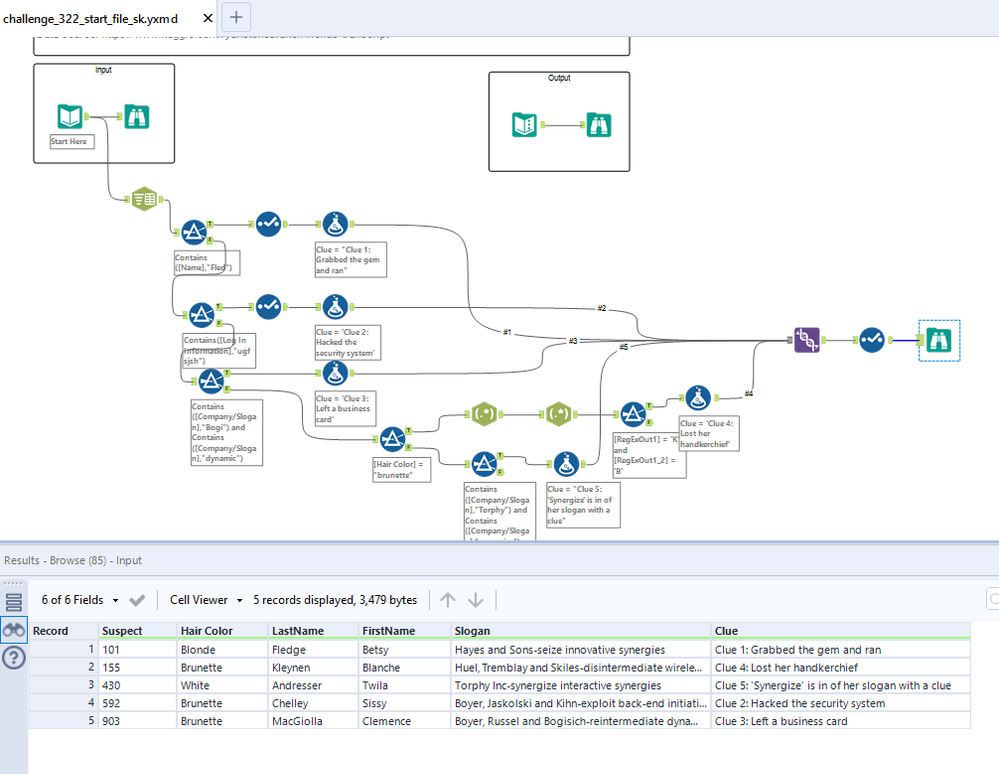Switch results to the metadata list view
Screen dimensions: 999x774
point(14,601)
